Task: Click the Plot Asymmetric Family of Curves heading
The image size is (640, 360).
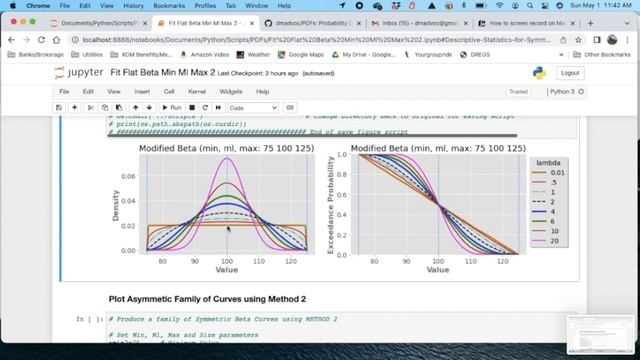Action: tap(207, 299)
